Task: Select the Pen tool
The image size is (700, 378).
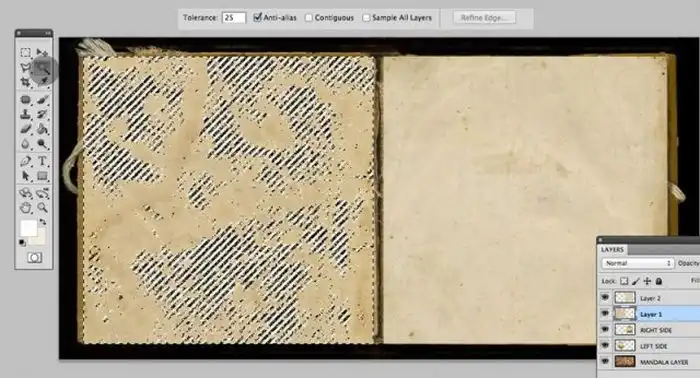Action: (25, 161)
